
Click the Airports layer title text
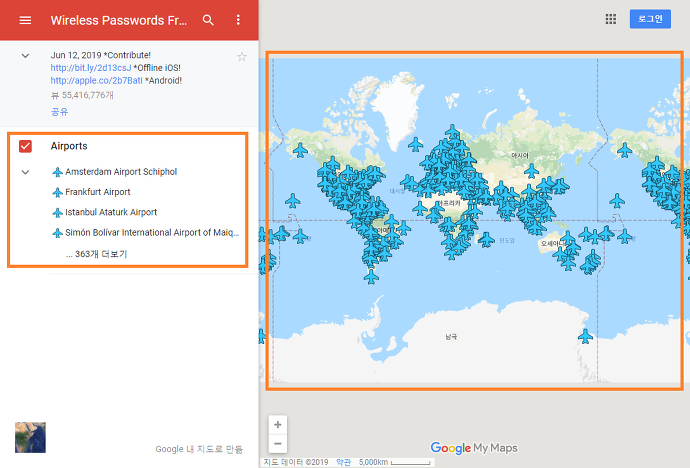[69, 146]
